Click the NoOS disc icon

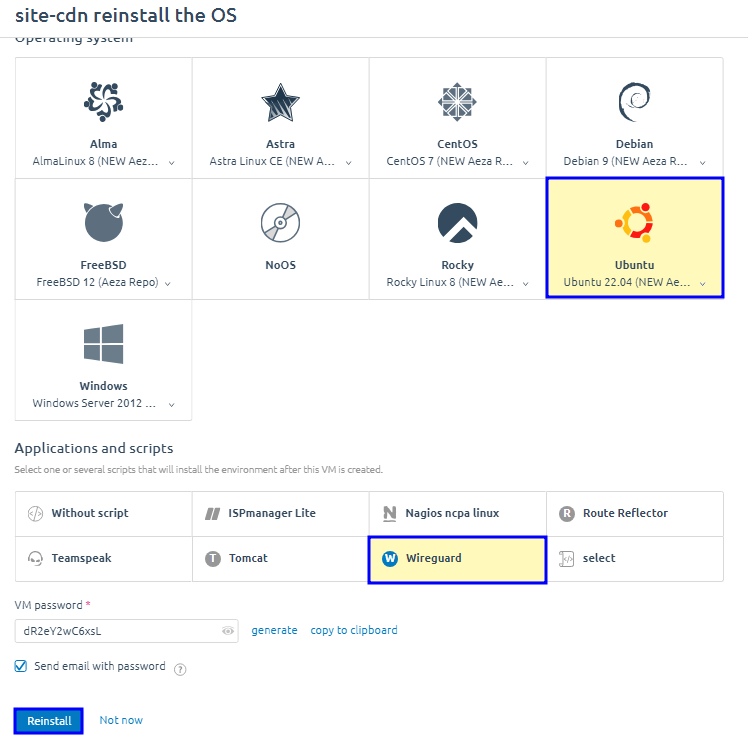pyautogui.click(x=280, y=222)
